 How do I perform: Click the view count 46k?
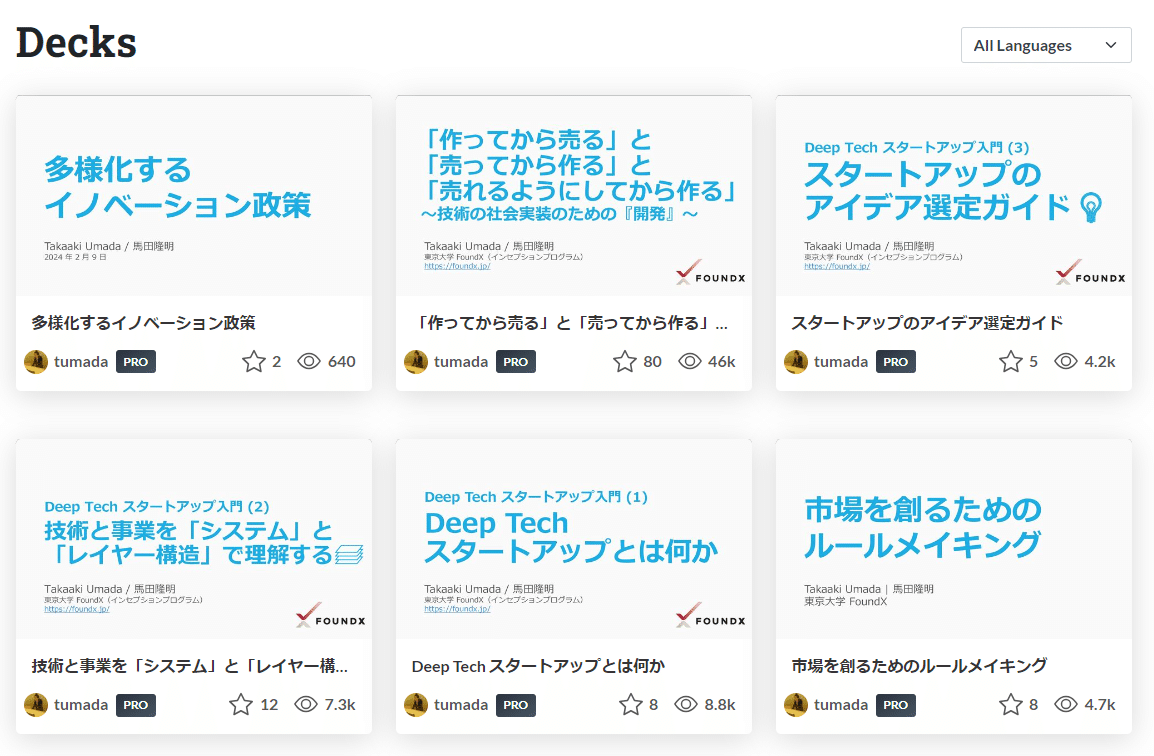click(721, 361)
